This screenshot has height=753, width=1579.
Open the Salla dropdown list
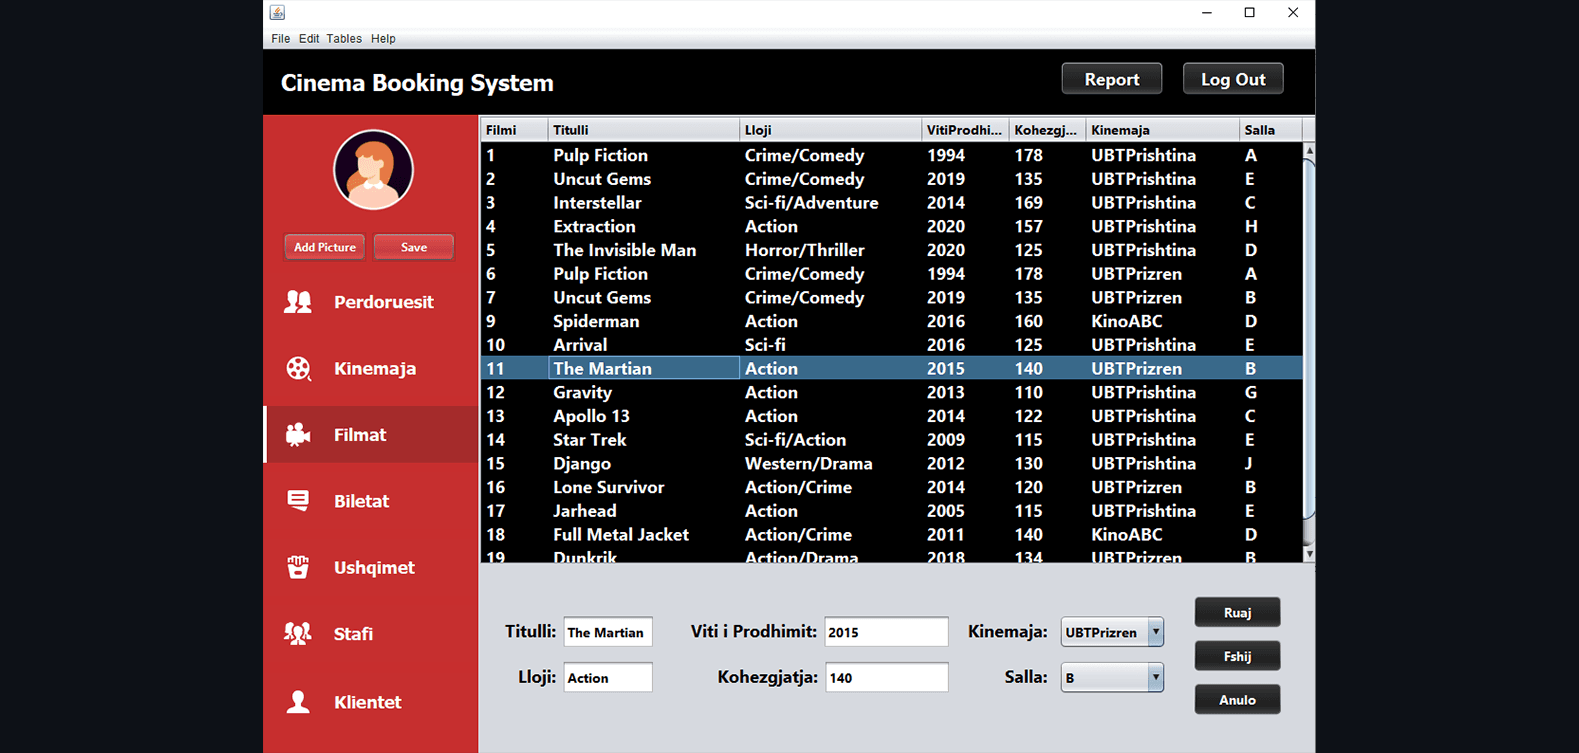[1155, 678]
